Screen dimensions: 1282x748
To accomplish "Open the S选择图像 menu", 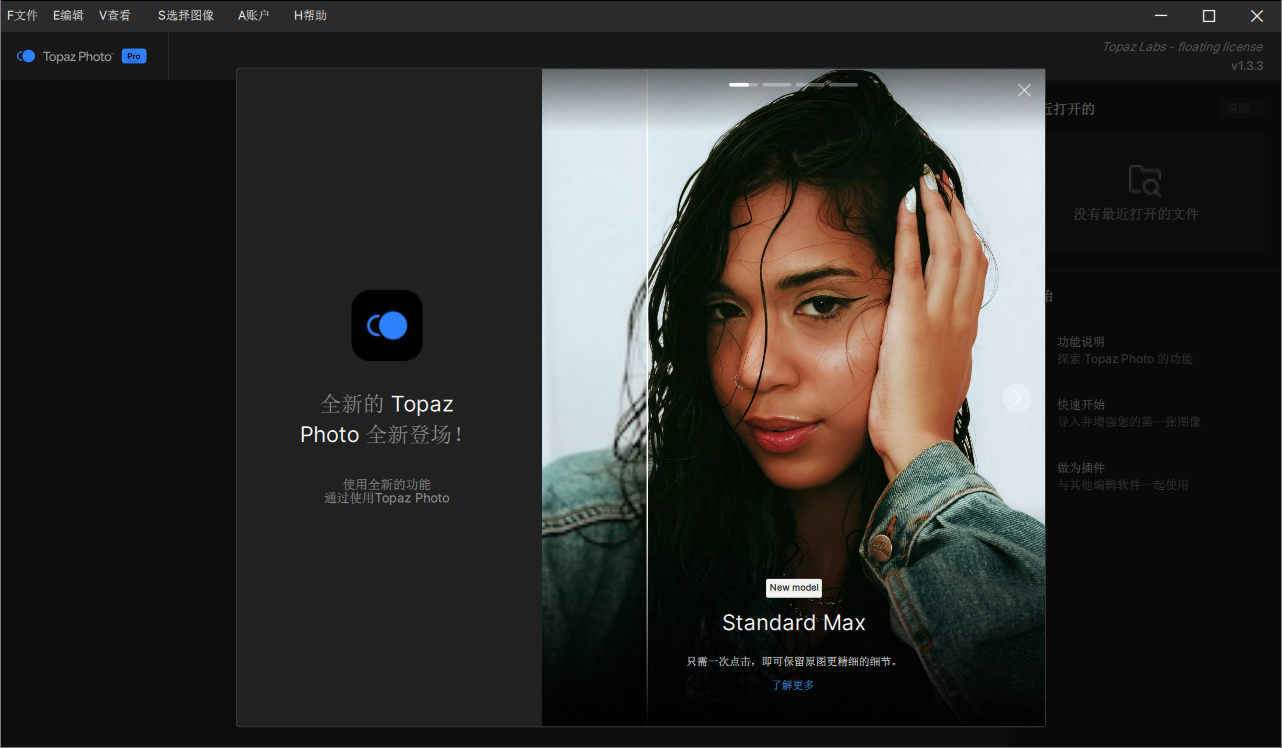I will pyautogui.click(x=184, y=15).
